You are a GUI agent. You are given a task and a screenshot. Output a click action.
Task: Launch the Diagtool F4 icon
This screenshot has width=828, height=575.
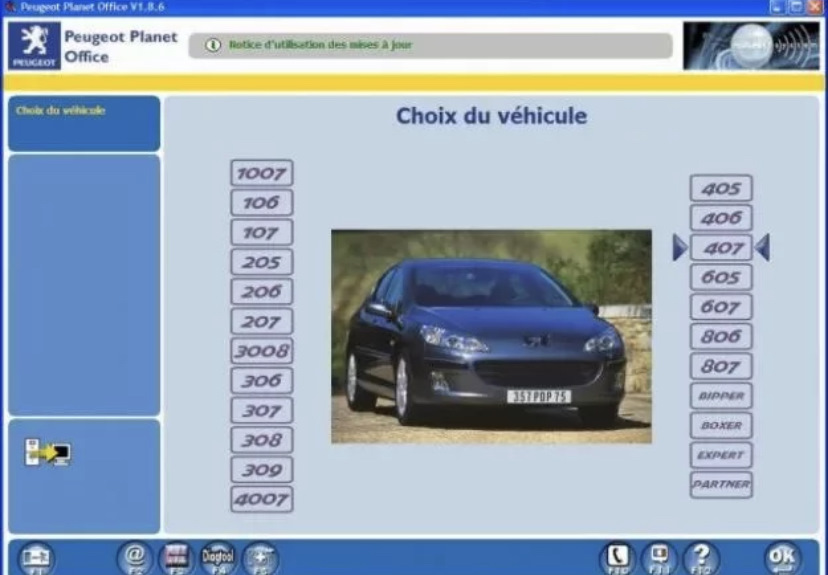[x=218, y=557]
